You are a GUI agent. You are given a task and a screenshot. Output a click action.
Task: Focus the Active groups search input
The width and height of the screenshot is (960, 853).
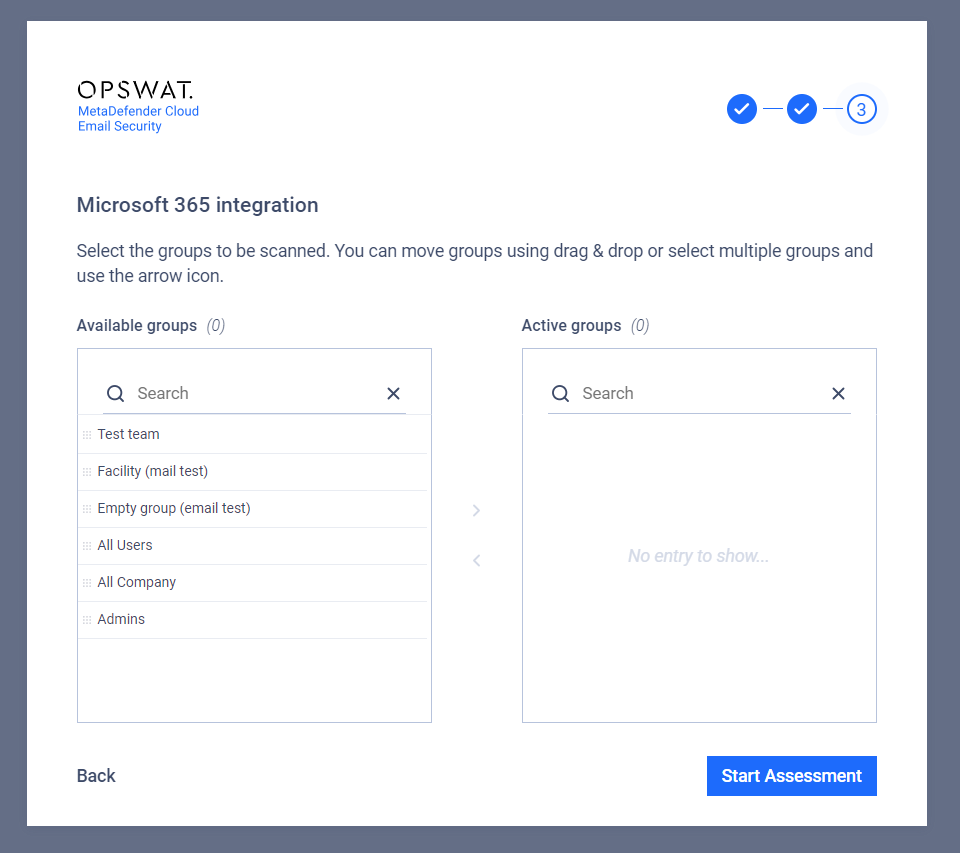pos(699,393)
